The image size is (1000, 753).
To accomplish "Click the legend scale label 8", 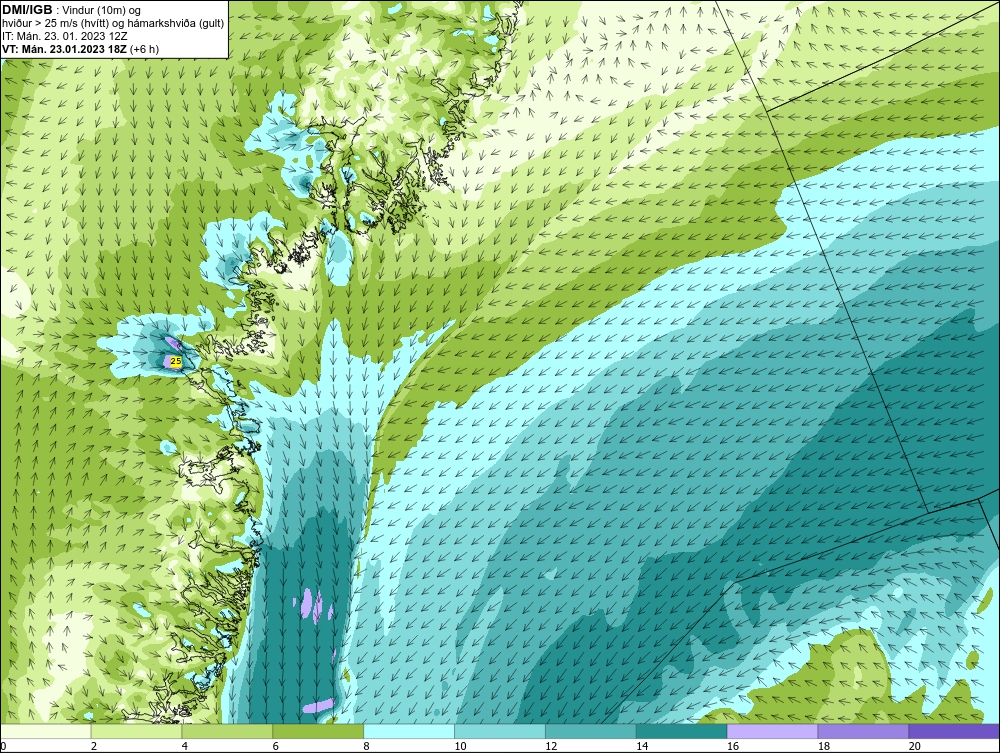I will click(x=366, y=746).
